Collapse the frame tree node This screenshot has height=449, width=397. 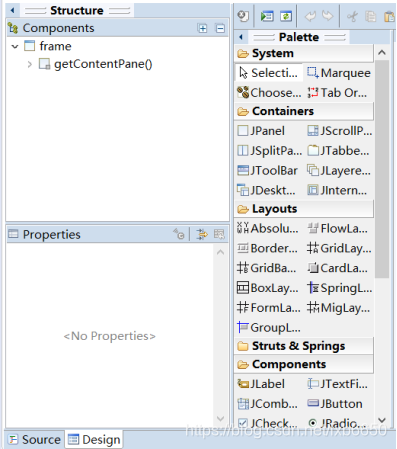[x=15, y=46]
